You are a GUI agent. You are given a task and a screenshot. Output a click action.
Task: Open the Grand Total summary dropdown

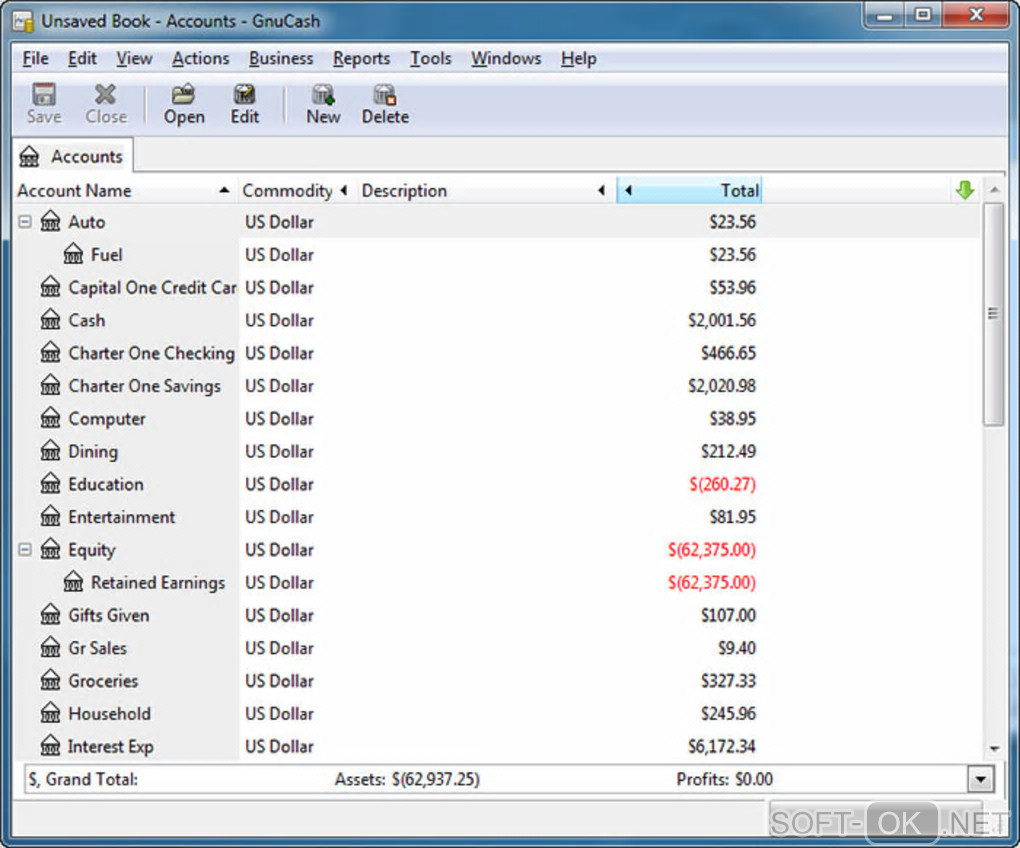pos(980,779)
